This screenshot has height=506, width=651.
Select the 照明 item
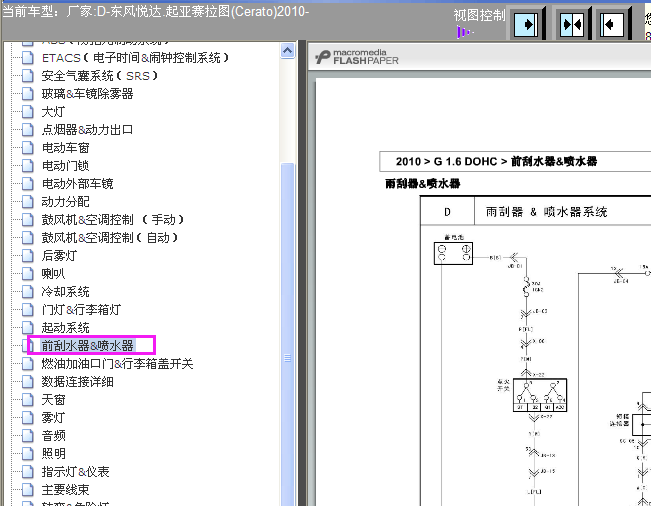[53, 454]
